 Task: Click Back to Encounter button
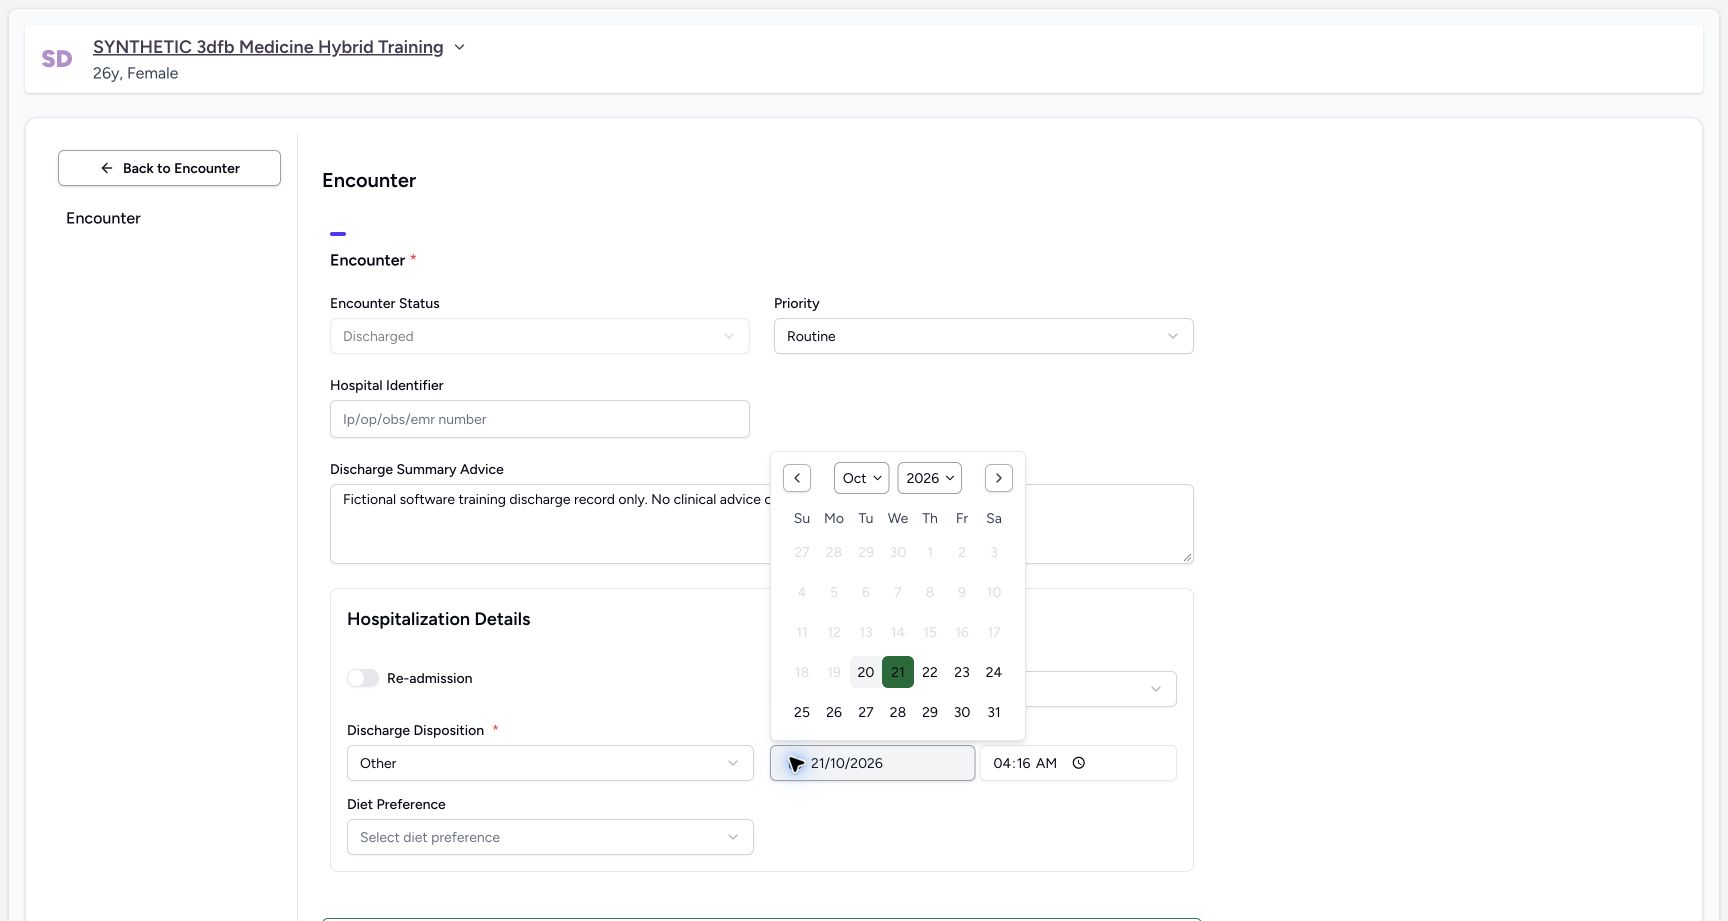coord(169,168)
